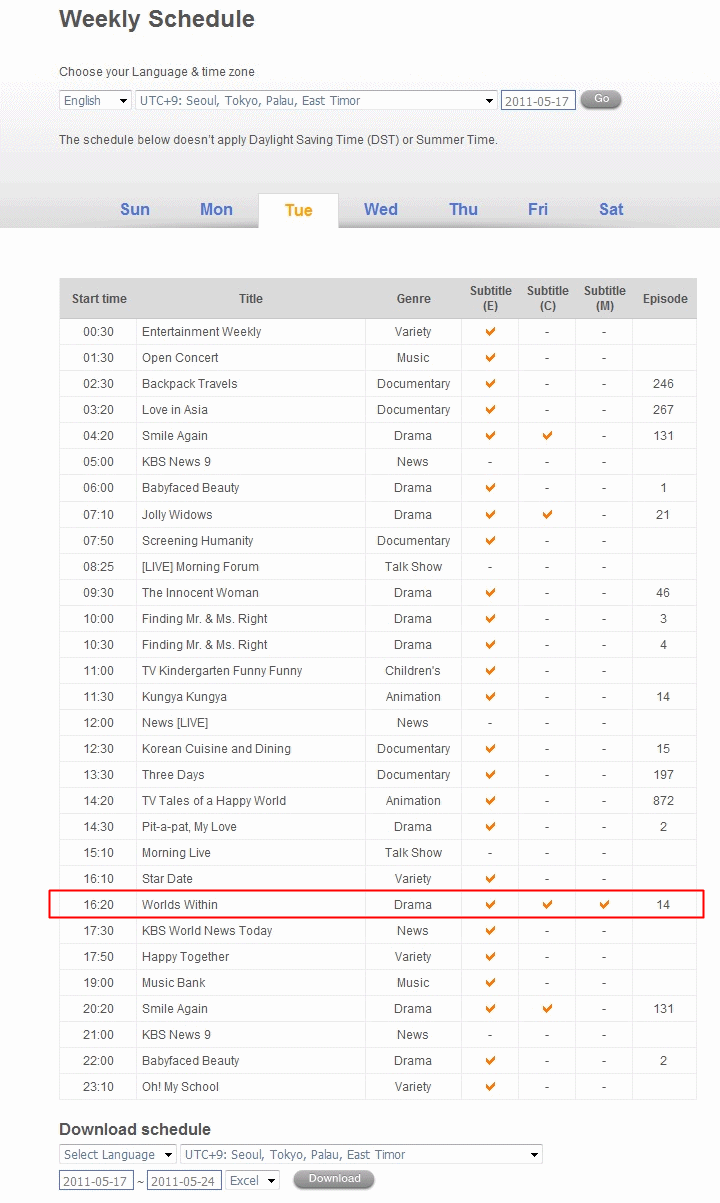Click the Subtitle (E) checkmark for Three Days
Screen dimensions: 720x1203
tap(490, 774)
